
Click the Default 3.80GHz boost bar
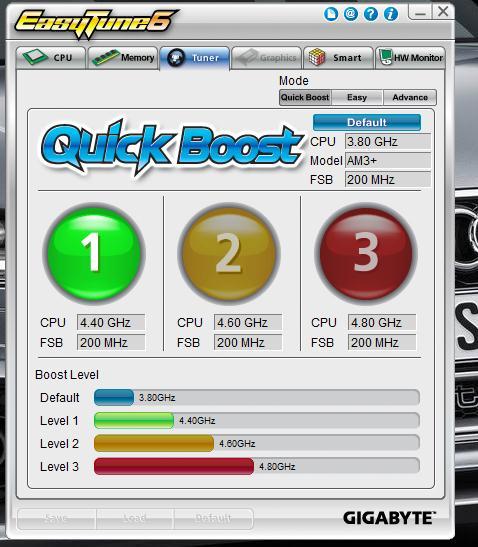[257, 398]
